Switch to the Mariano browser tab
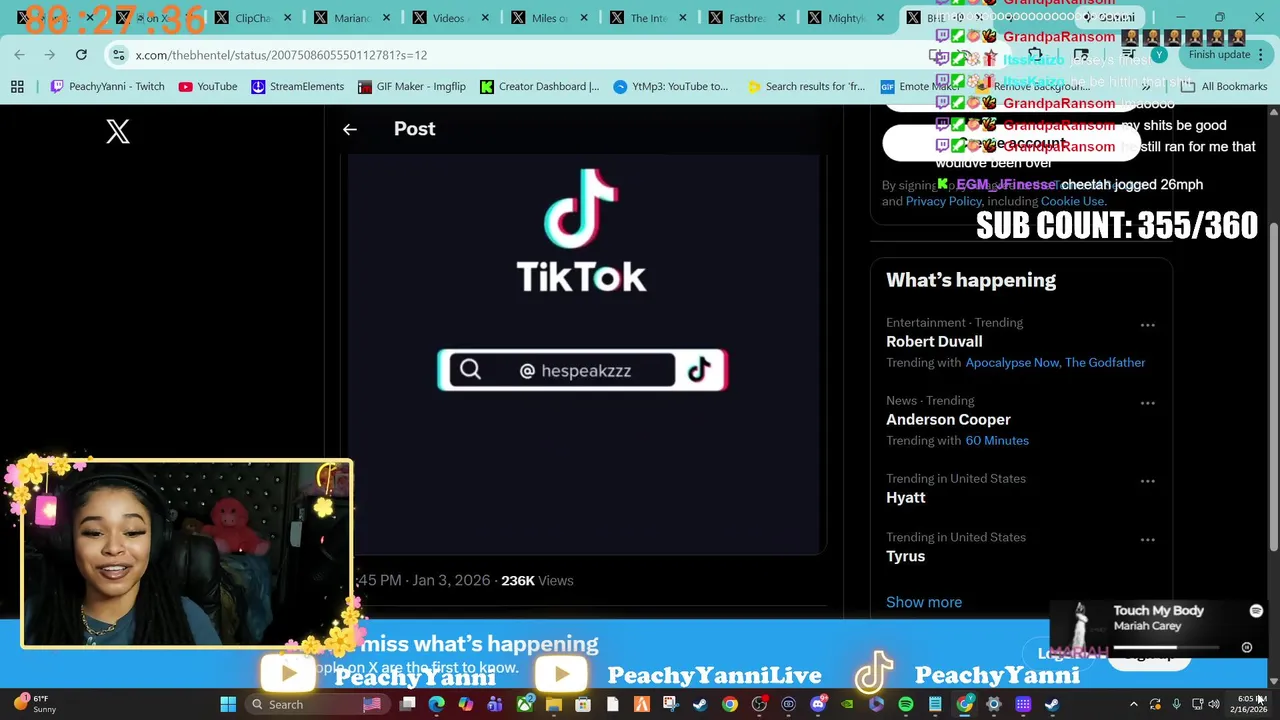This screenshot has height=720, width=1280. coord(352,18)
